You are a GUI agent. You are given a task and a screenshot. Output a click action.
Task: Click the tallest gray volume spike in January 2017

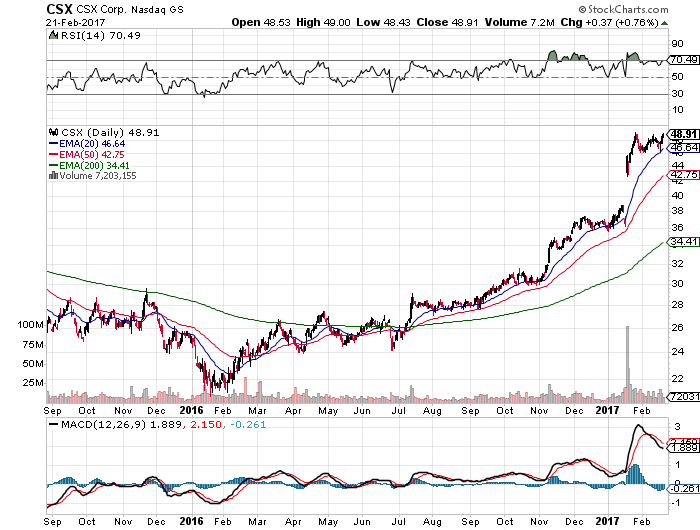[627, 364]
